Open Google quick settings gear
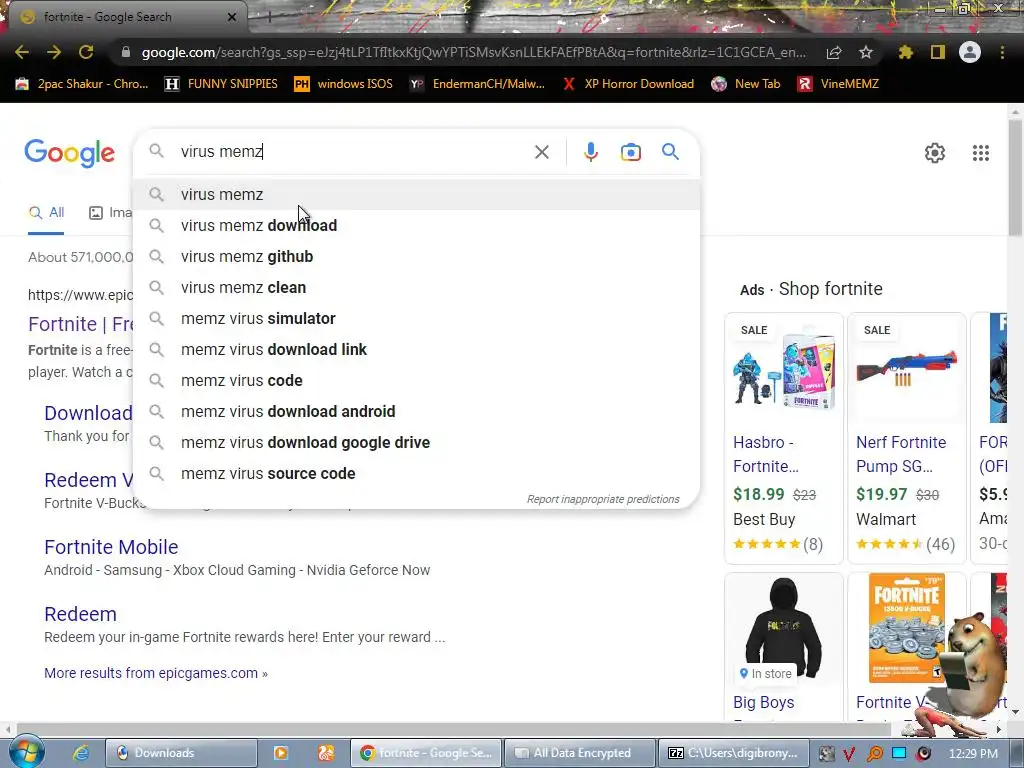Viewport: 1024px width, 768px height. [935, 153]
